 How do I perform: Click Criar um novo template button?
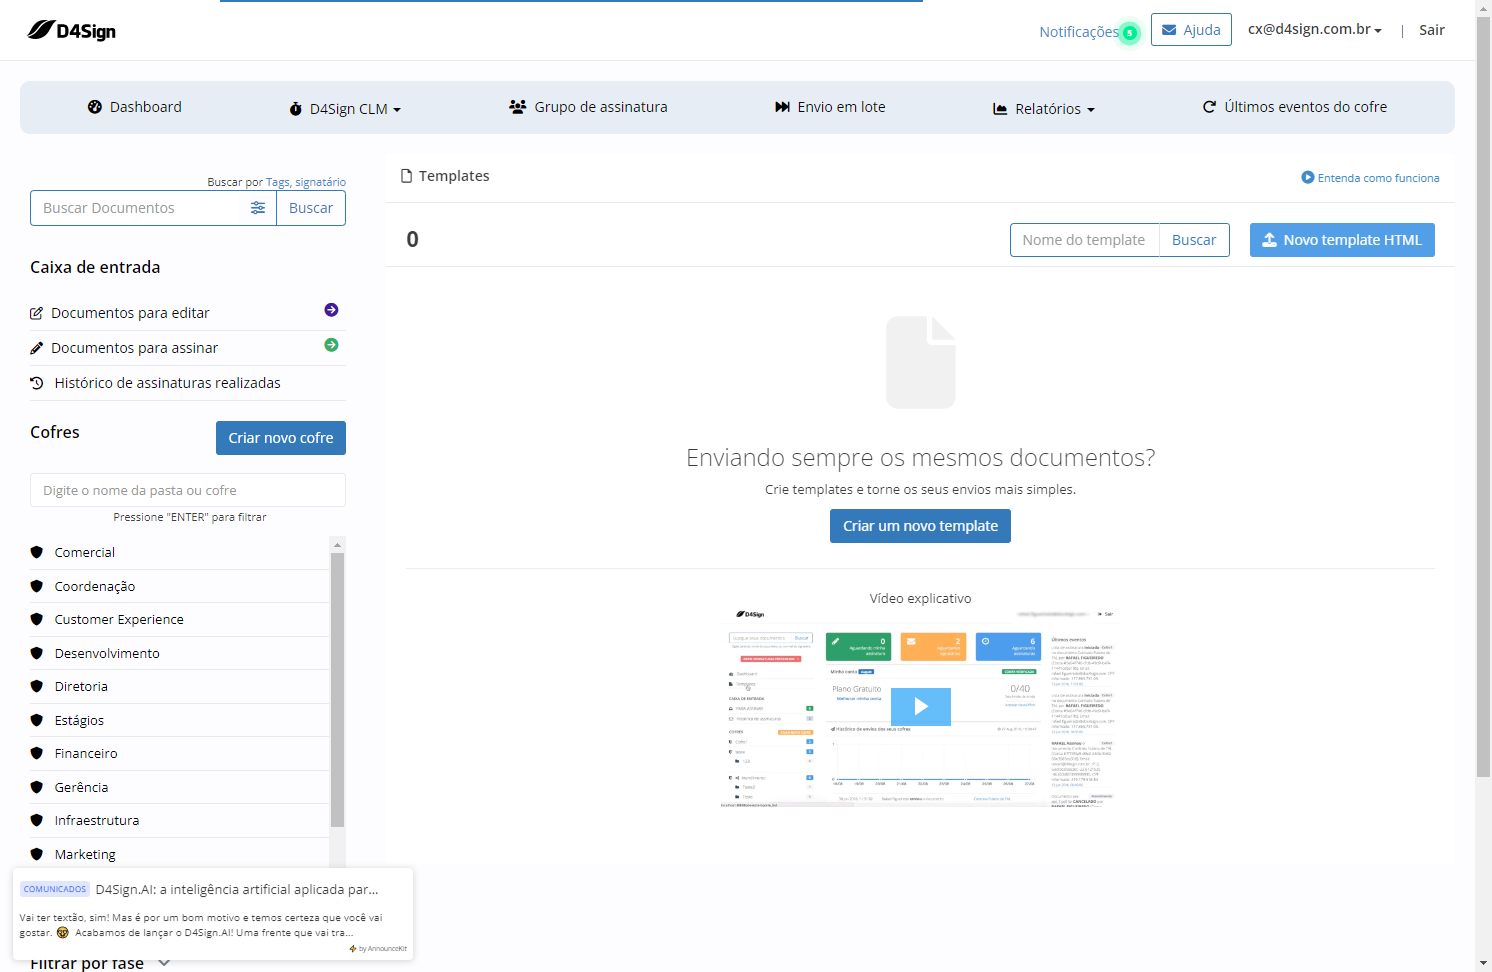tap(920, 526)
